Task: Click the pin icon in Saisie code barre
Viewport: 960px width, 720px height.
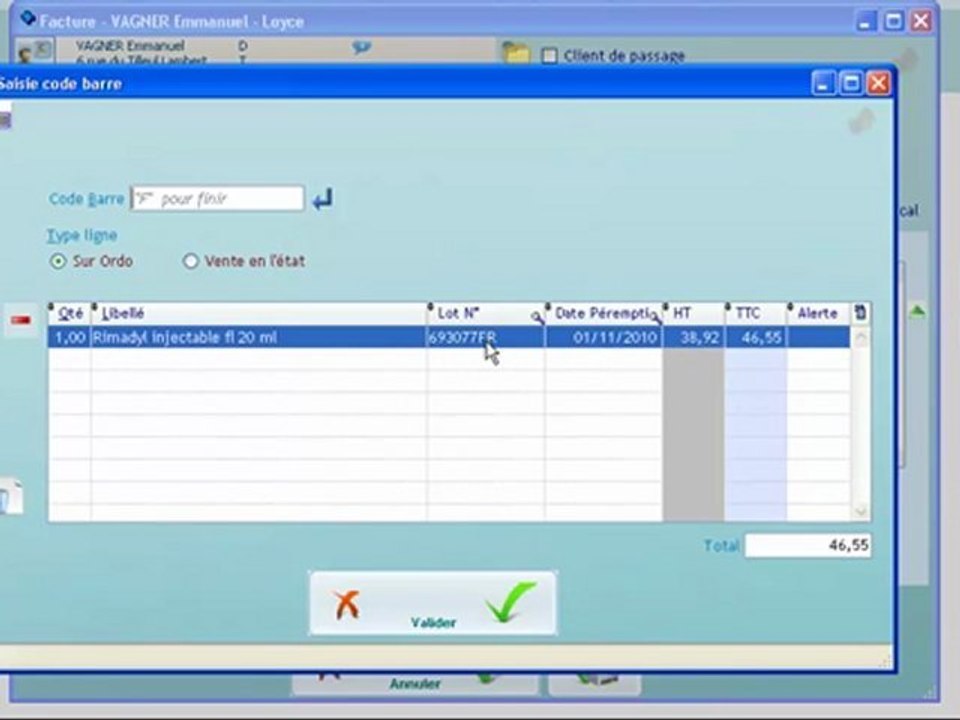Action: (862, 121)
